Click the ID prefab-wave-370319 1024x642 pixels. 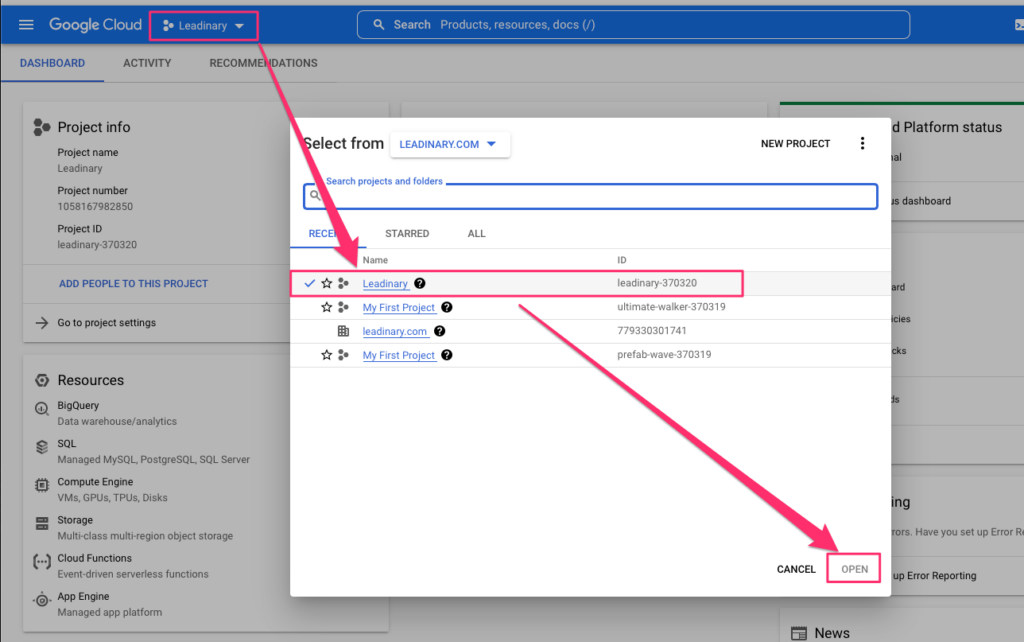click(664, 355)
